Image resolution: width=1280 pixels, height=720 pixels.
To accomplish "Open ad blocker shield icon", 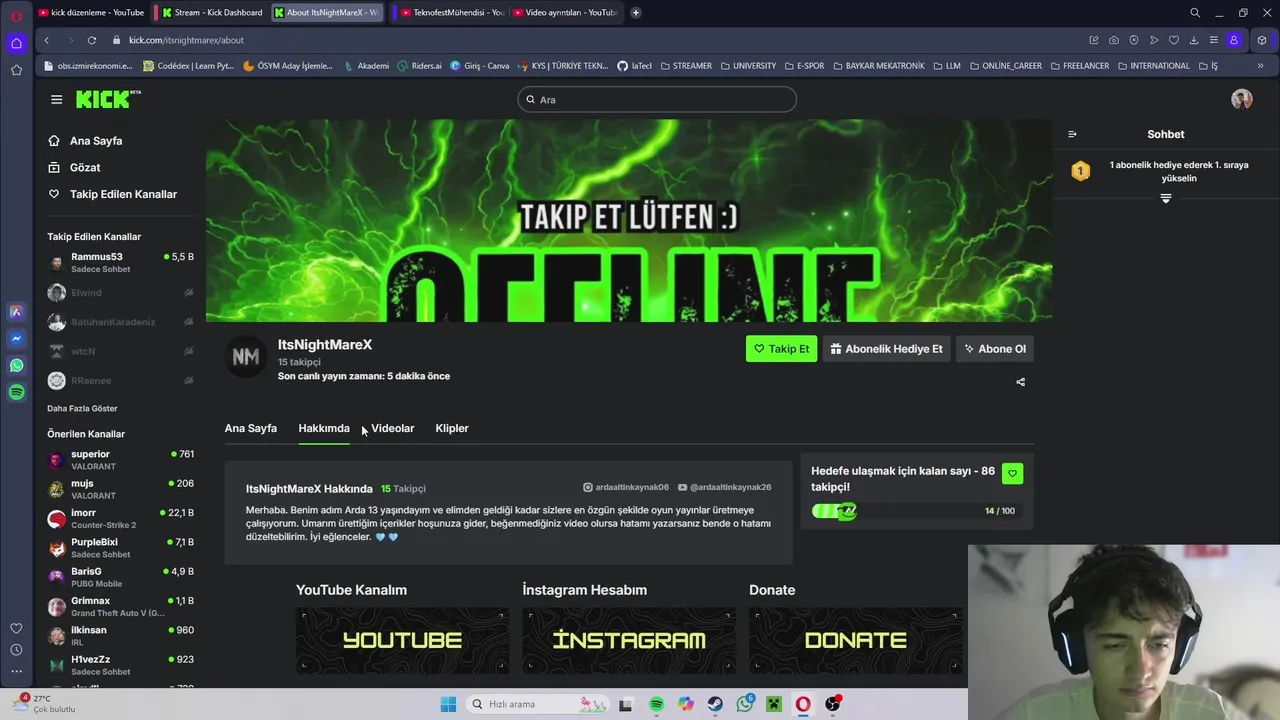I will [x=1134, y=40].
